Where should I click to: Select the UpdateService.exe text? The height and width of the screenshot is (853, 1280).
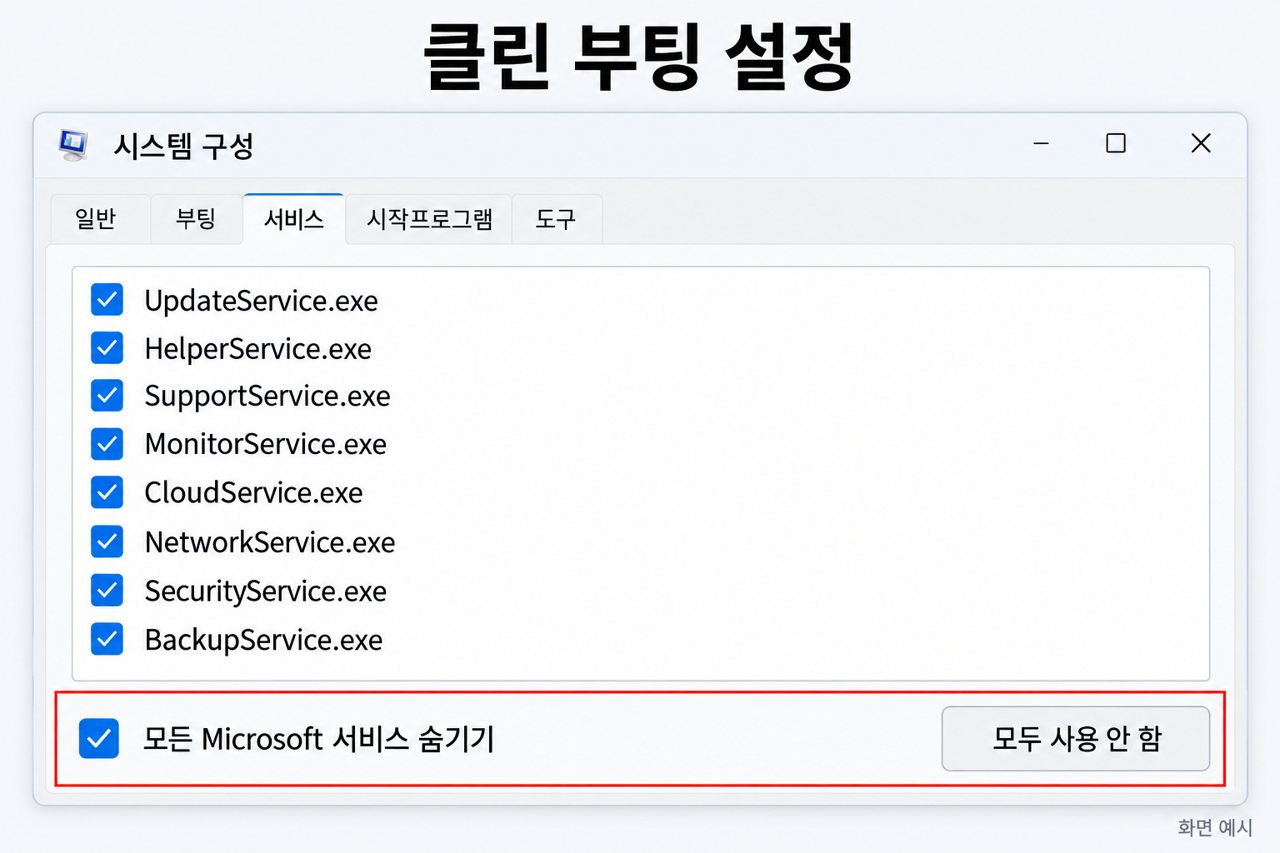pos(261,300)
